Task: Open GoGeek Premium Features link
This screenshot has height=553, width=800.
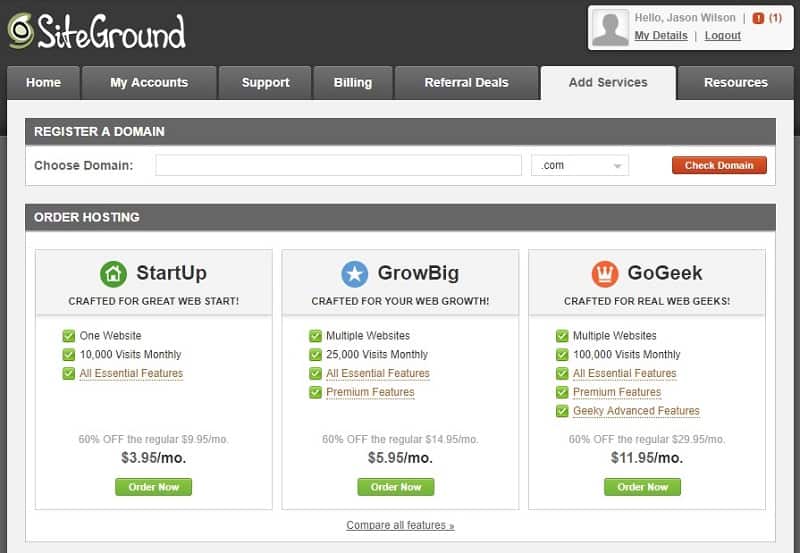Action: coord(617,392)
